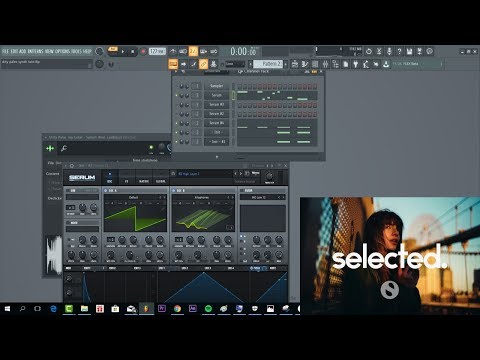Click the stop button in the transport
This screenshot has width=480, height=360.
click(x=132, y=51)
